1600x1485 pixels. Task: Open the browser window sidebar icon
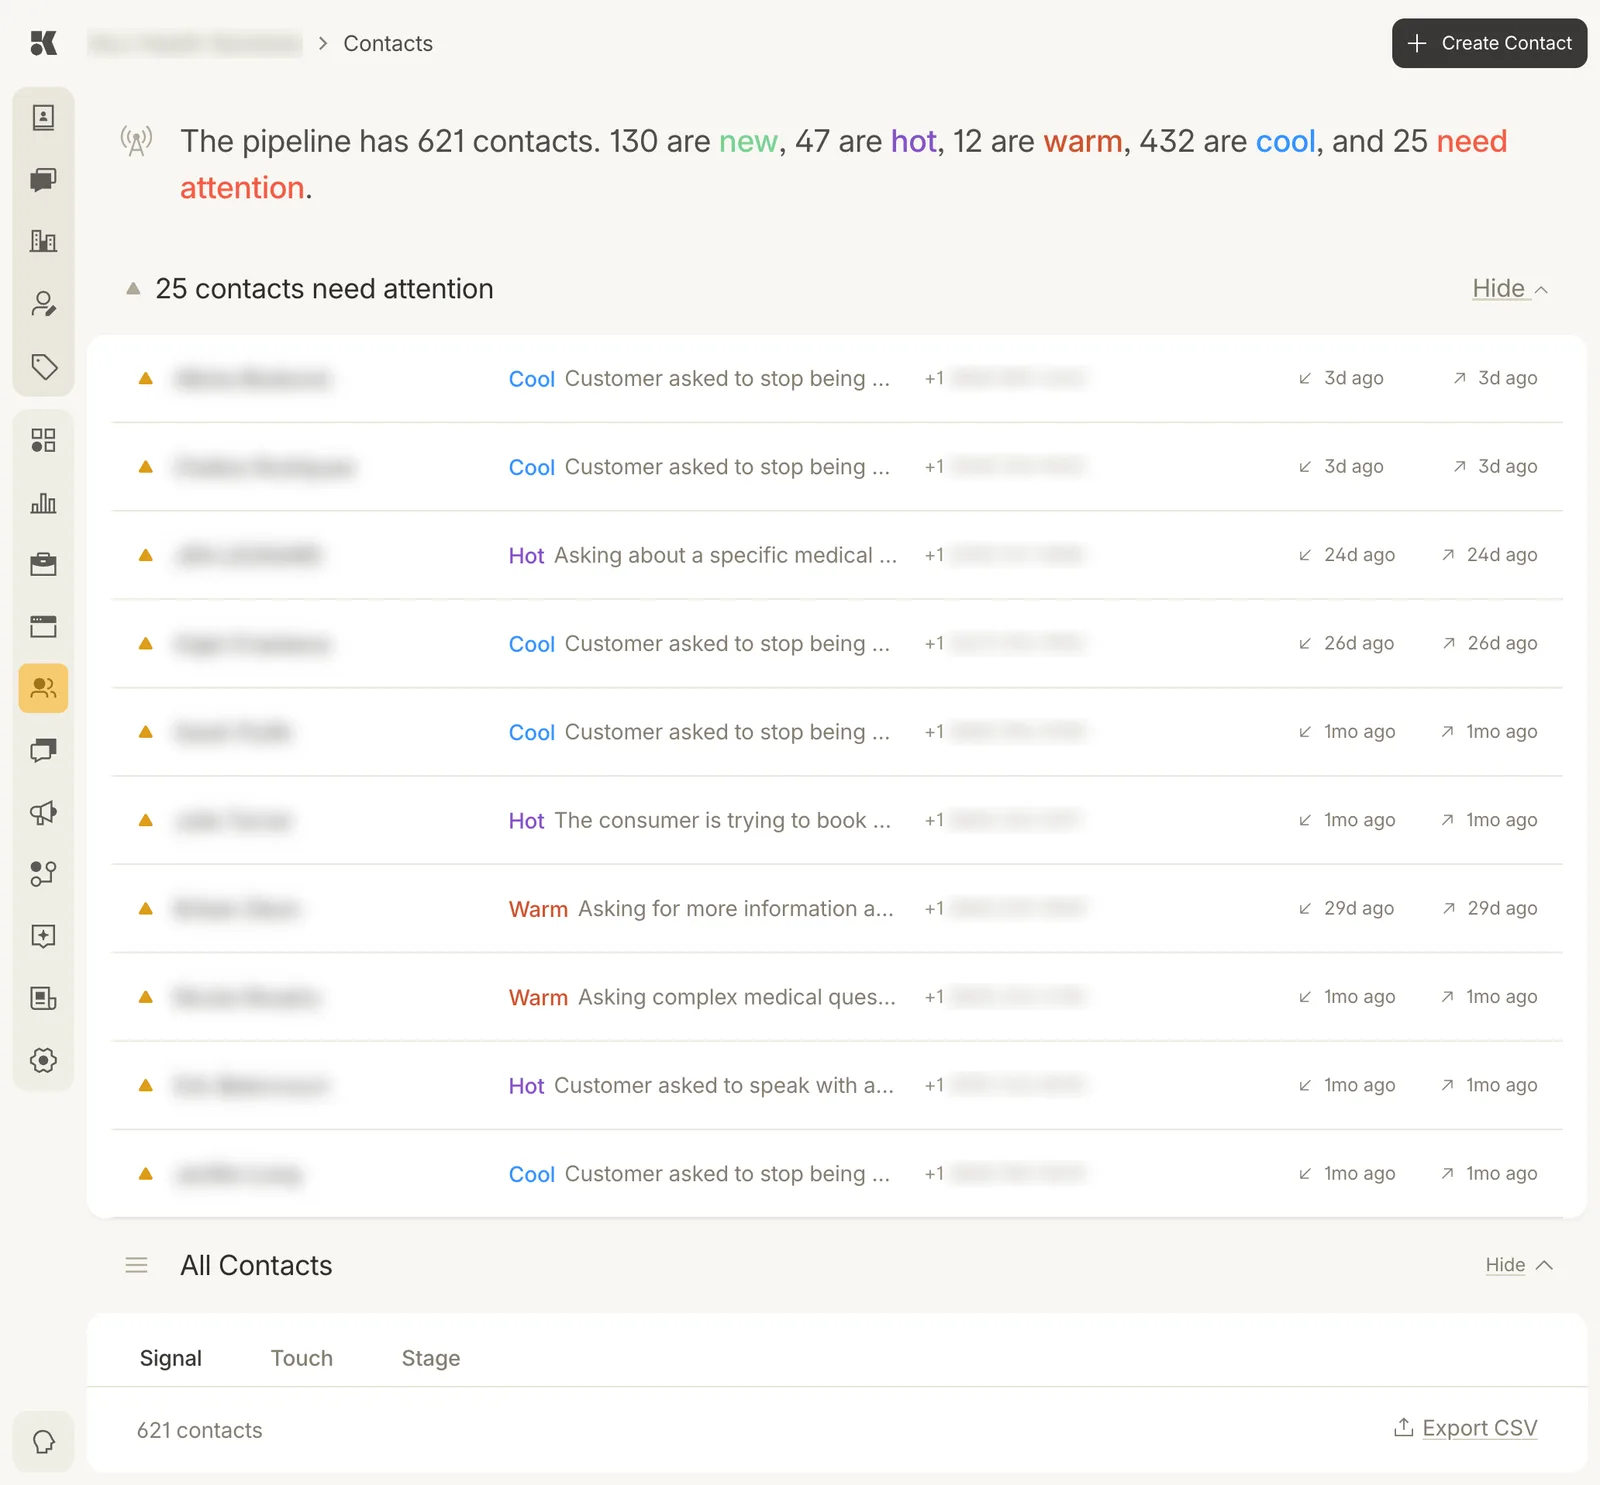(x=43, y=627)
